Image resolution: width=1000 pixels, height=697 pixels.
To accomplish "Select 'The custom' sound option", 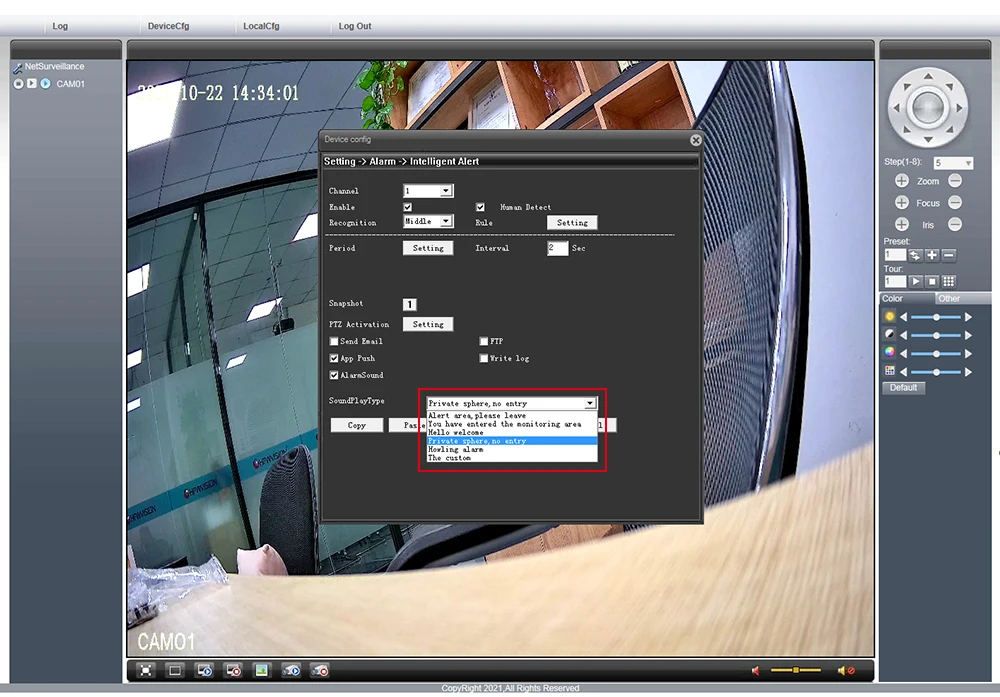I will pos(511,458).
